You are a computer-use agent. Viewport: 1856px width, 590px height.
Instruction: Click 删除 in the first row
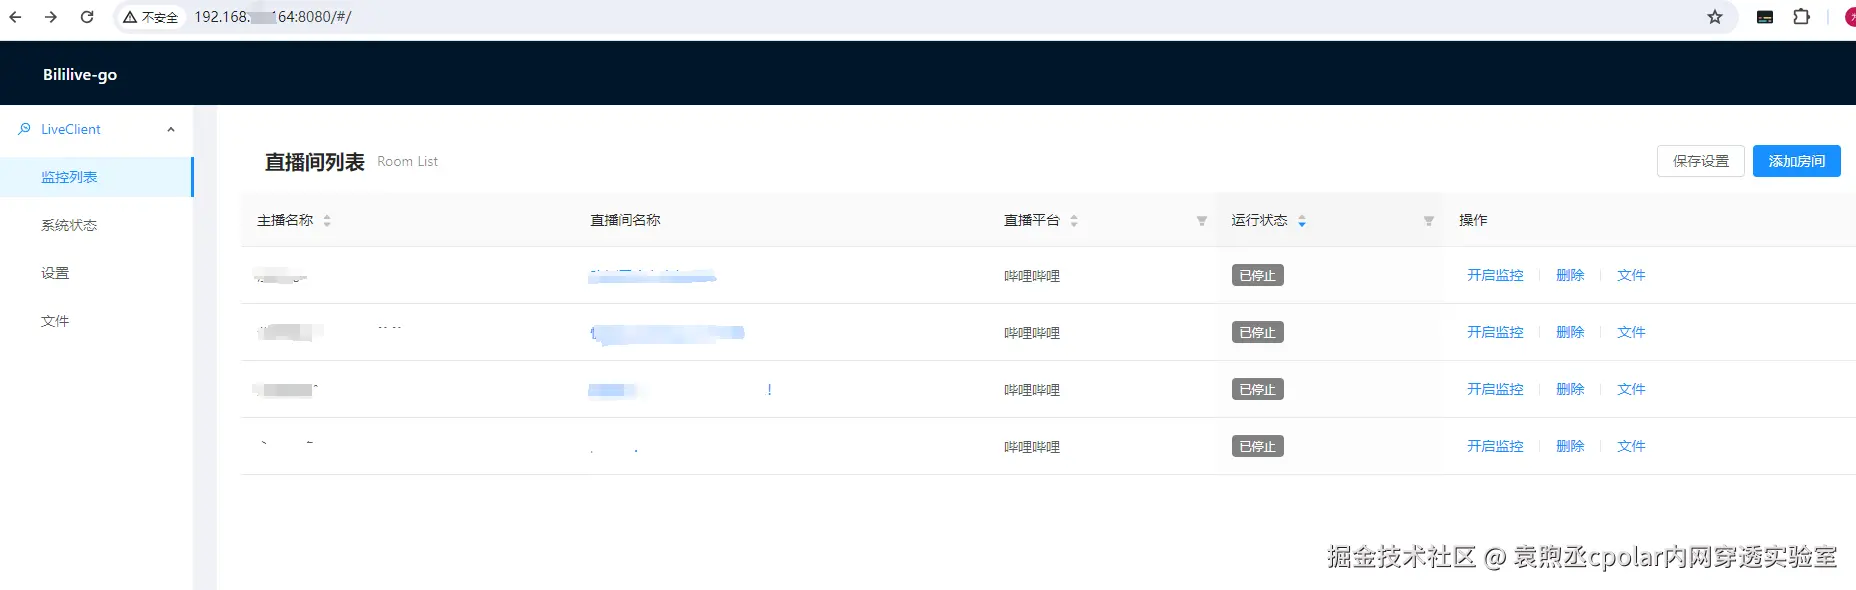pos(1570,275)
